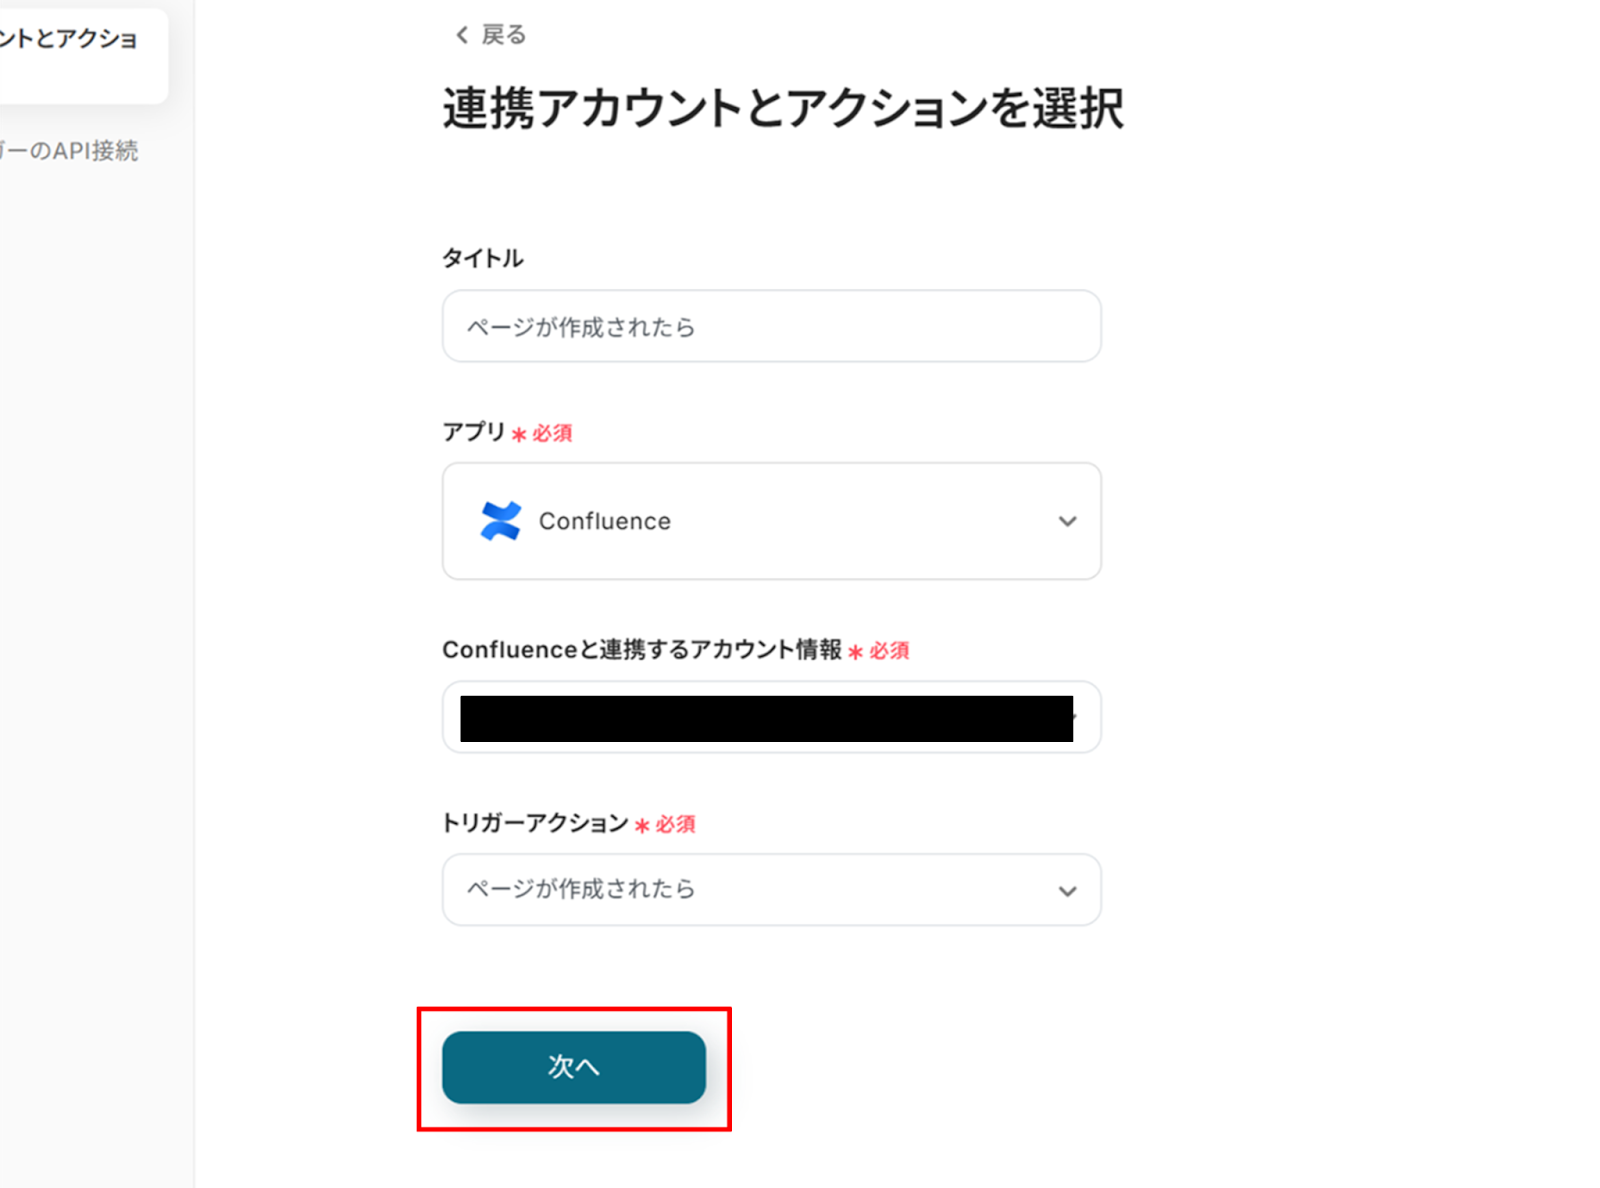Viewport: 1600px width, 1188px height.
Task: Click the 必須 marker beside アプリ
Action: coord(552,433)
